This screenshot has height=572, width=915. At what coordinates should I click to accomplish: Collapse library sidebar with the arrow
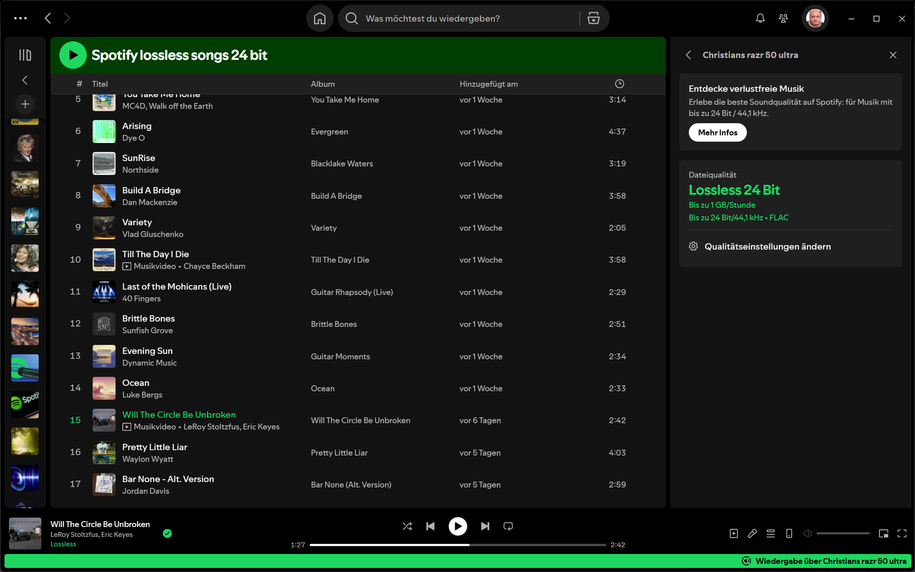click(25, 80)
